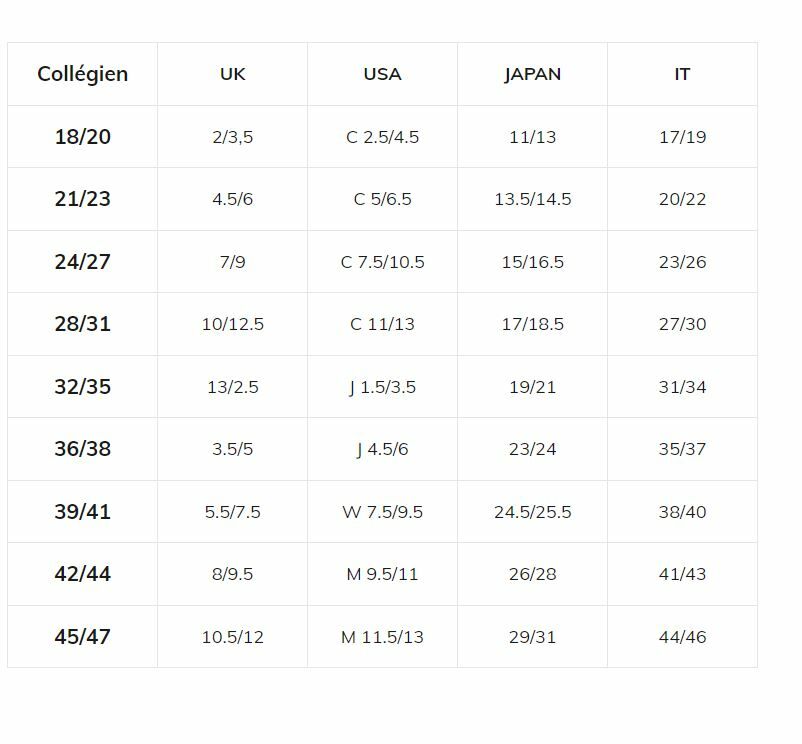Image resolution: width=802 pixels, height=744 pixels.
Task: Click the Collégien column header
Action: [82, 74]
